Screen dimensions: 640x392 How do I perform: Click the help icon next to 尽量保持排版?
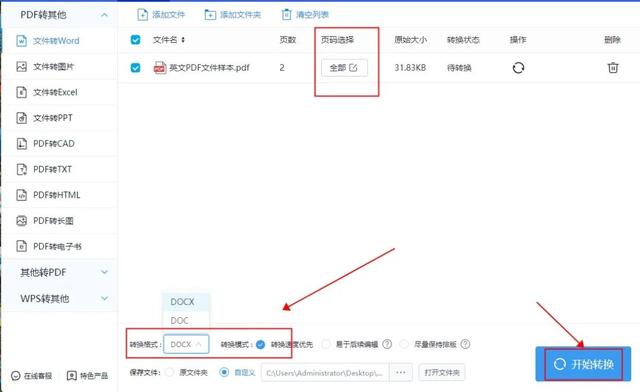pos(465,344)
